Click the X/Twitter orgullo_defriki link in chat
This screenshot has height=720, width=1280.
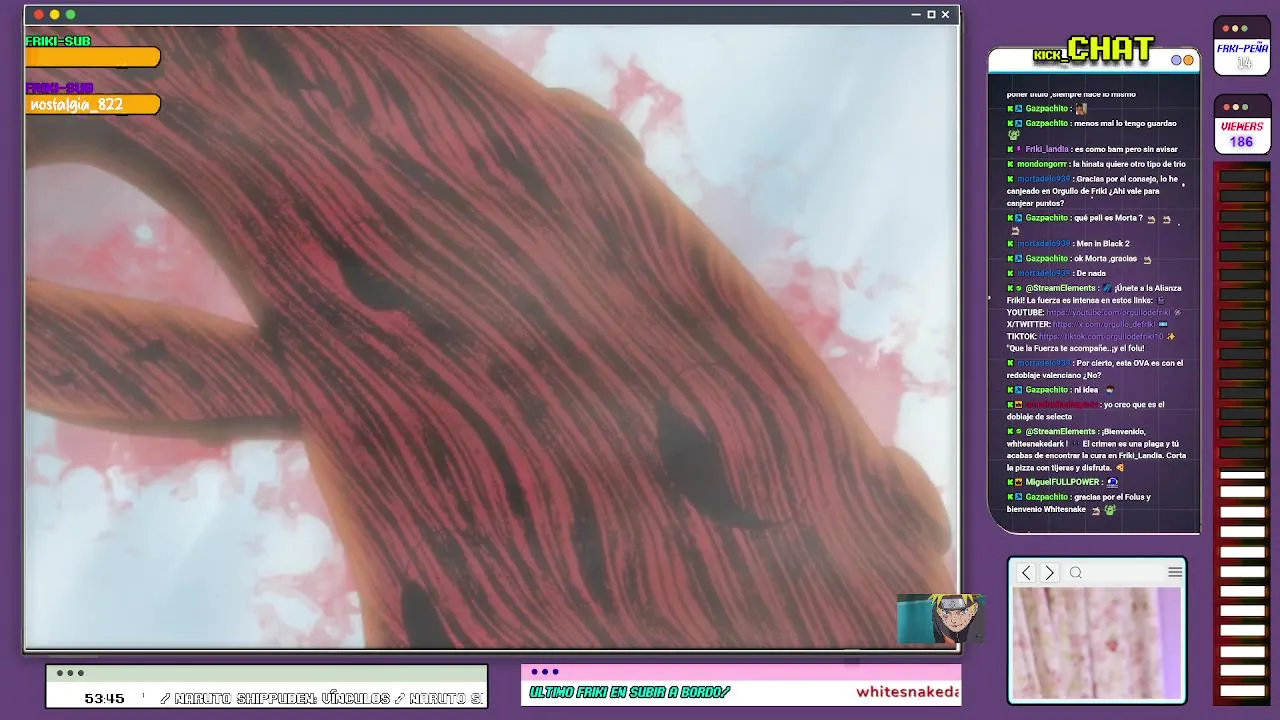(x=1104, y=325)
